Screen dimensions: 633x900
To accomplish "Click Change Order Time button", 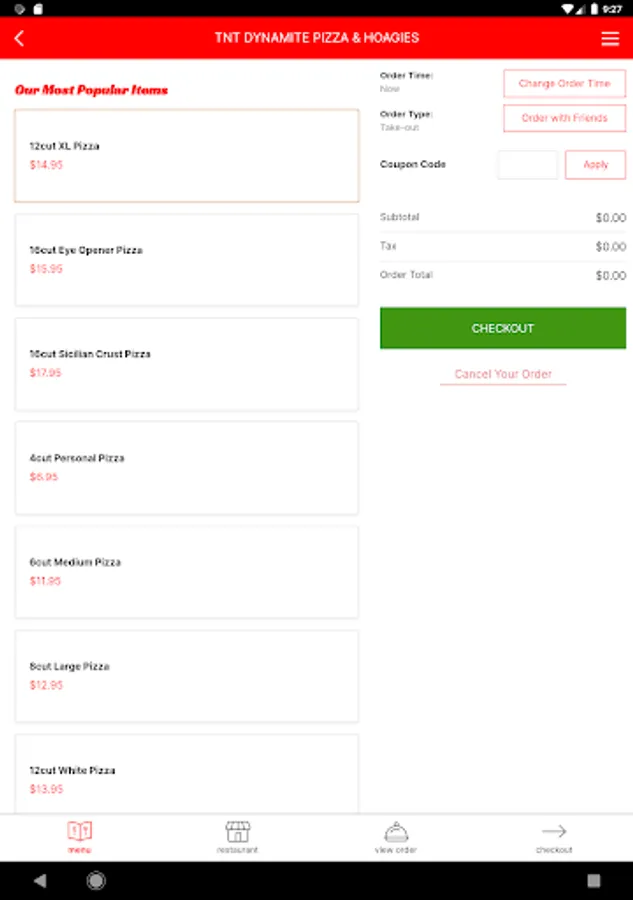I will point(564,84).
